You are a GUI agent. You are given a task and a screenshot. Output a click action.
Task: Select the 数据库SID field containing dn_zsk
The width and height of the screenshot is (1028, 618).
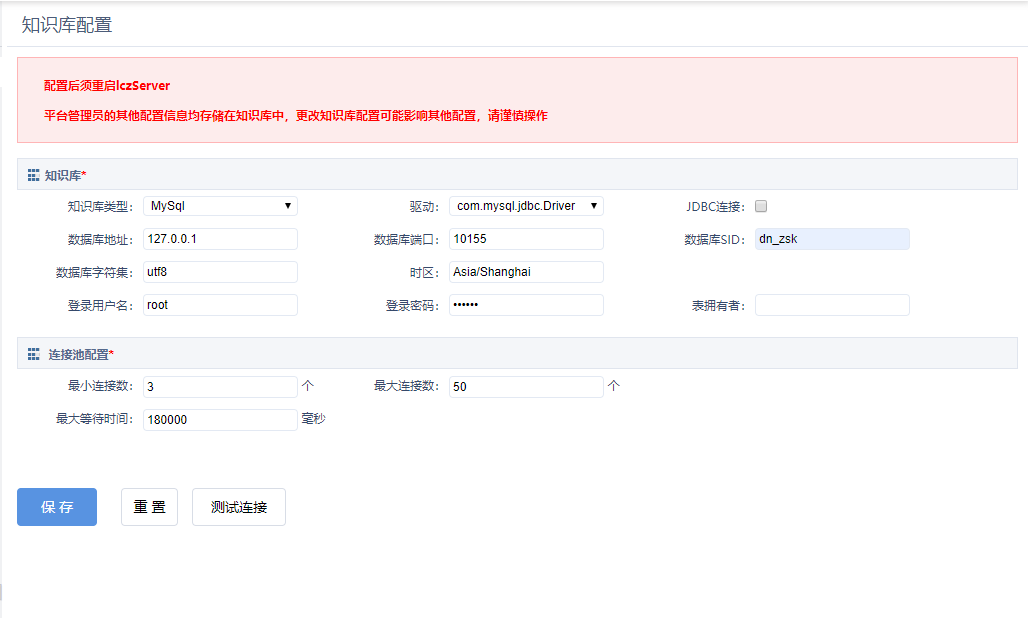(x=832, y=239)
